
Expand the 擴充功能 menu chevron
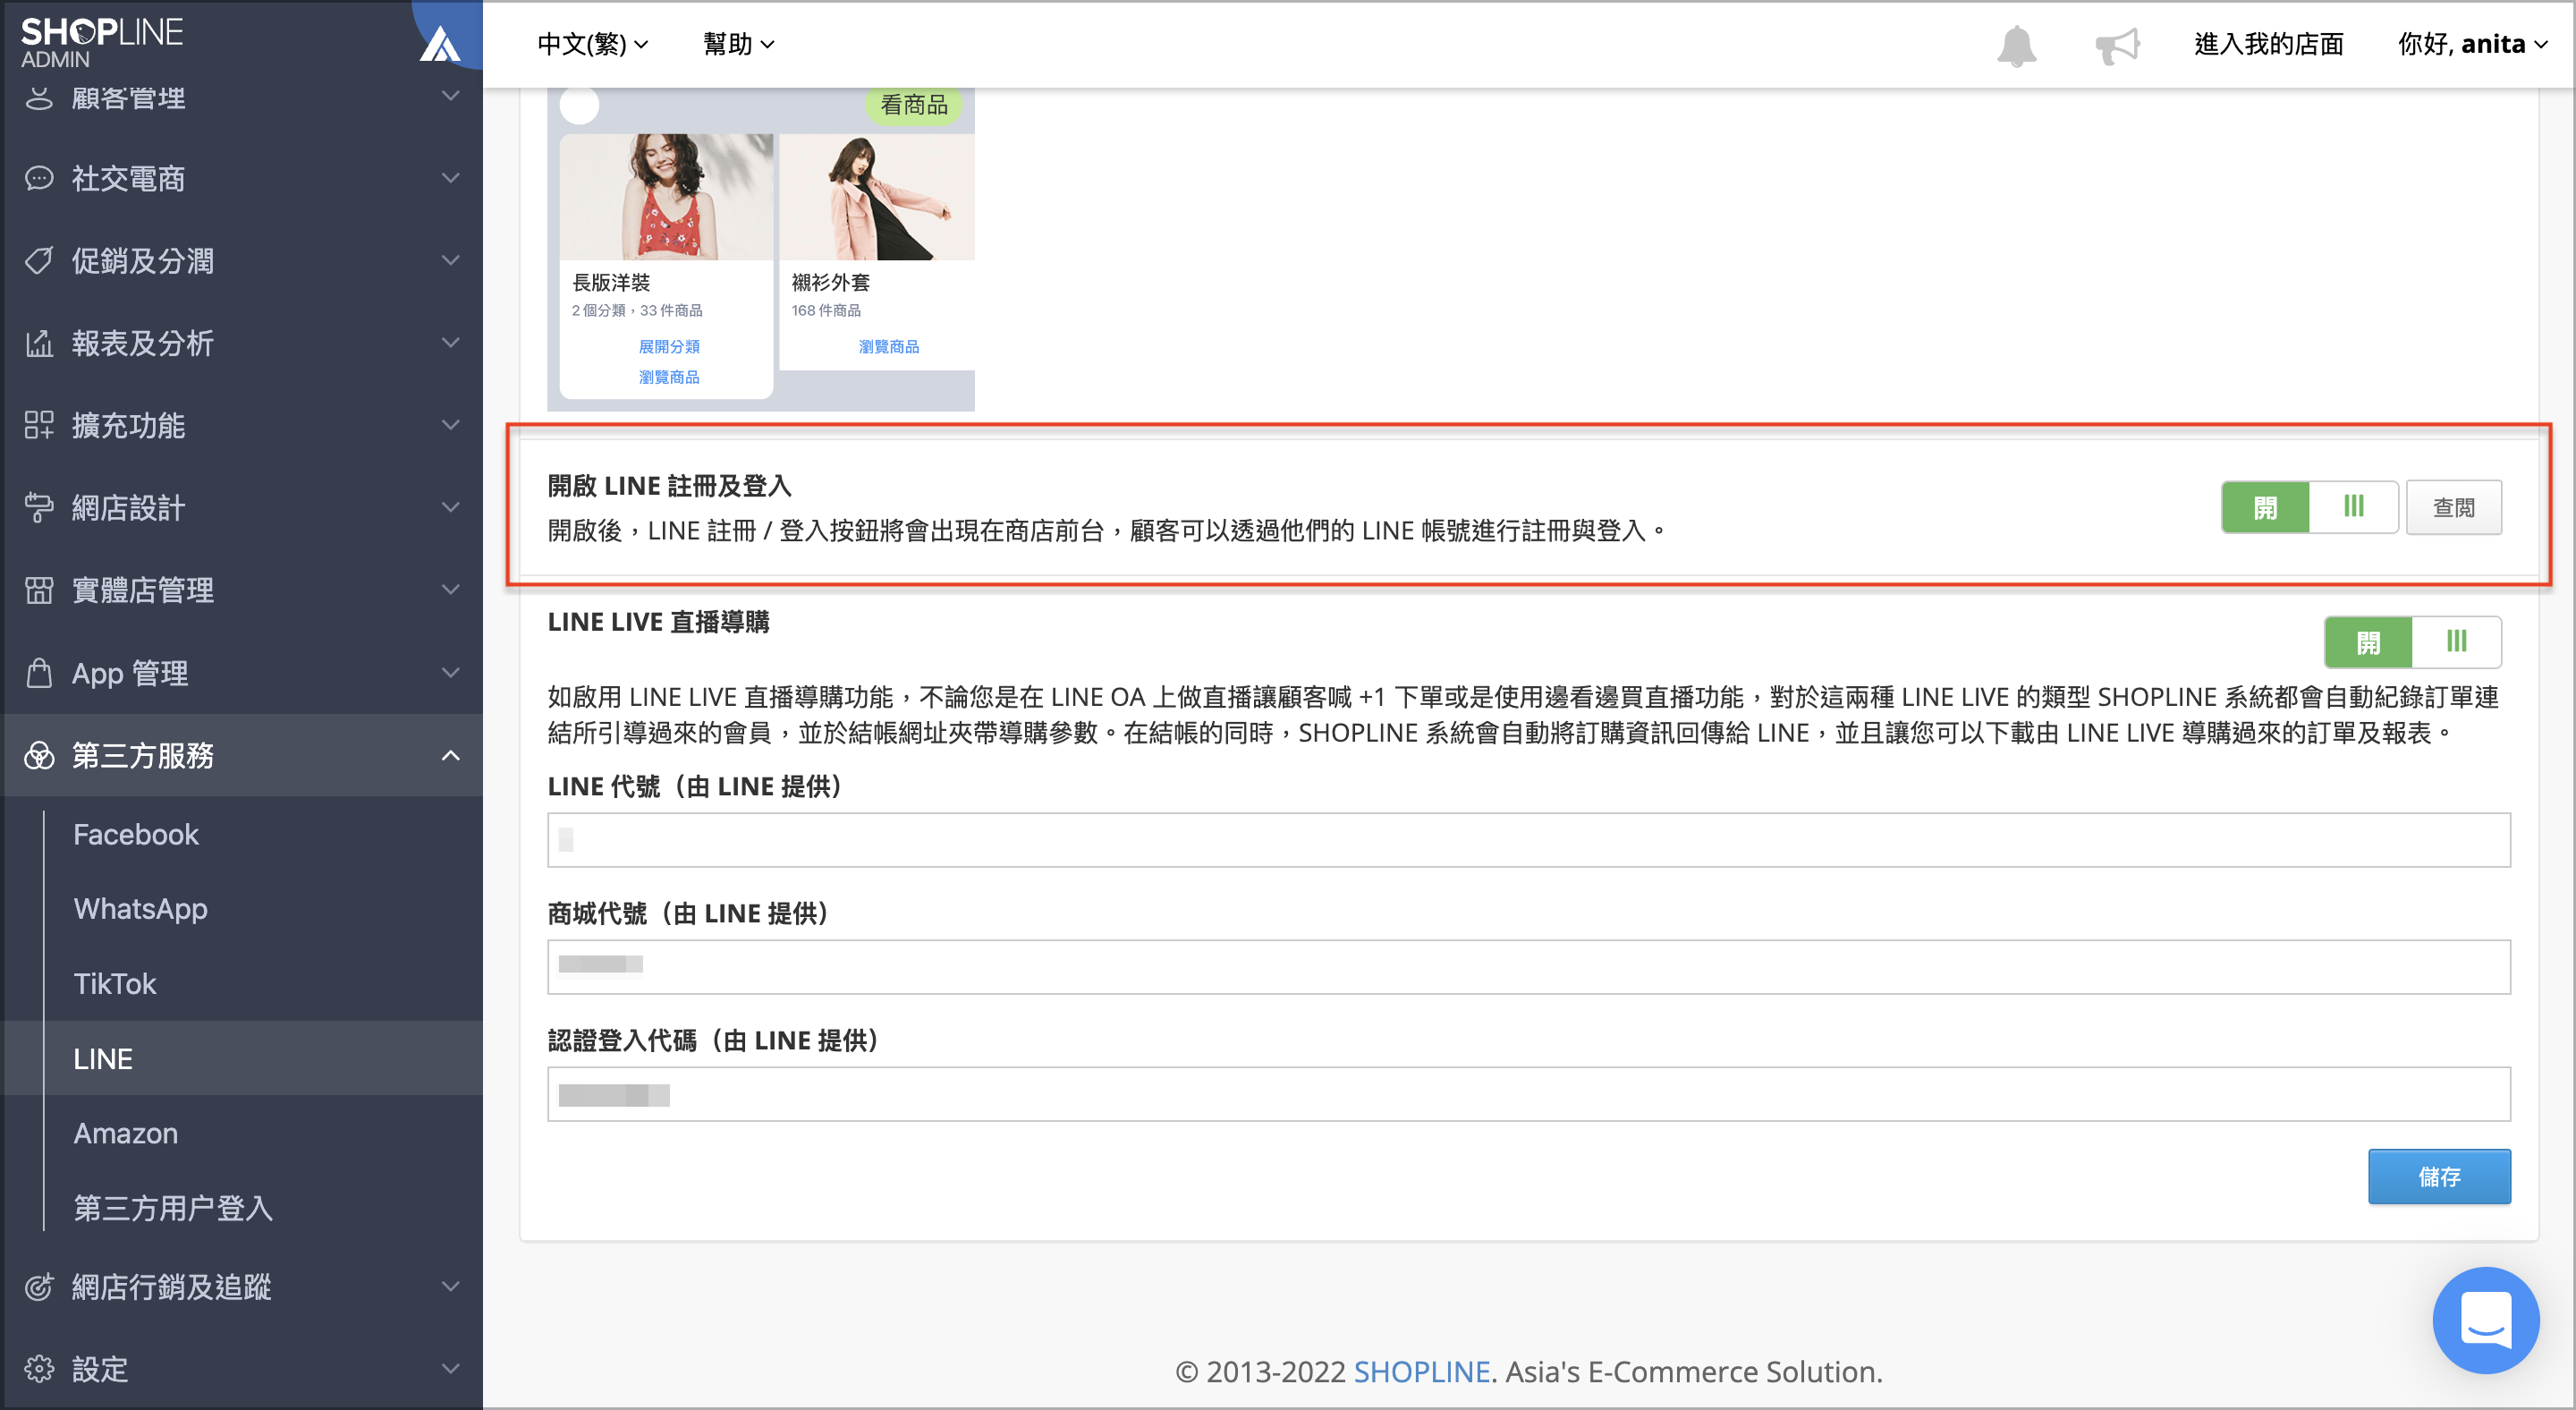(x=451, y=424)
